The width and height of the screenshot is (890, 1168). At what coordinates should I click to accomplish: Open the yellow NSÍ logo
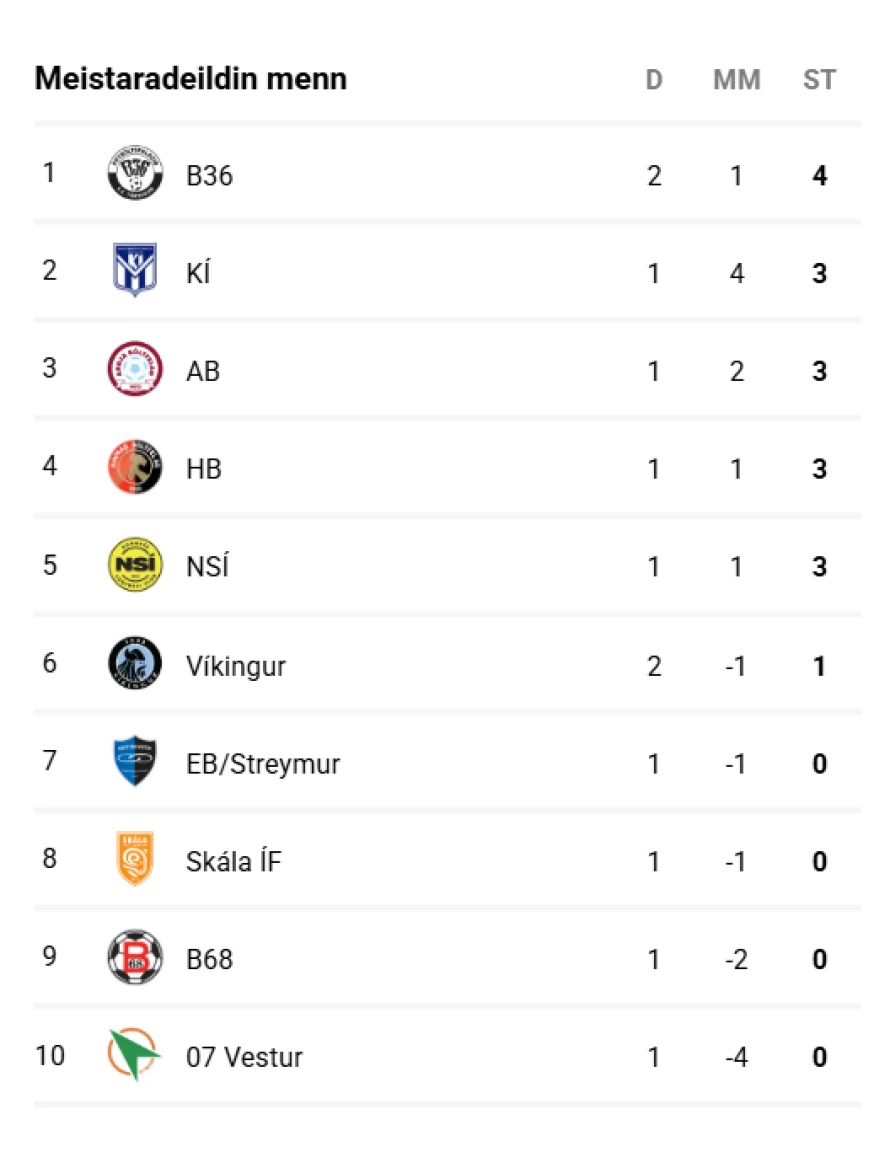tap(135, 566)
